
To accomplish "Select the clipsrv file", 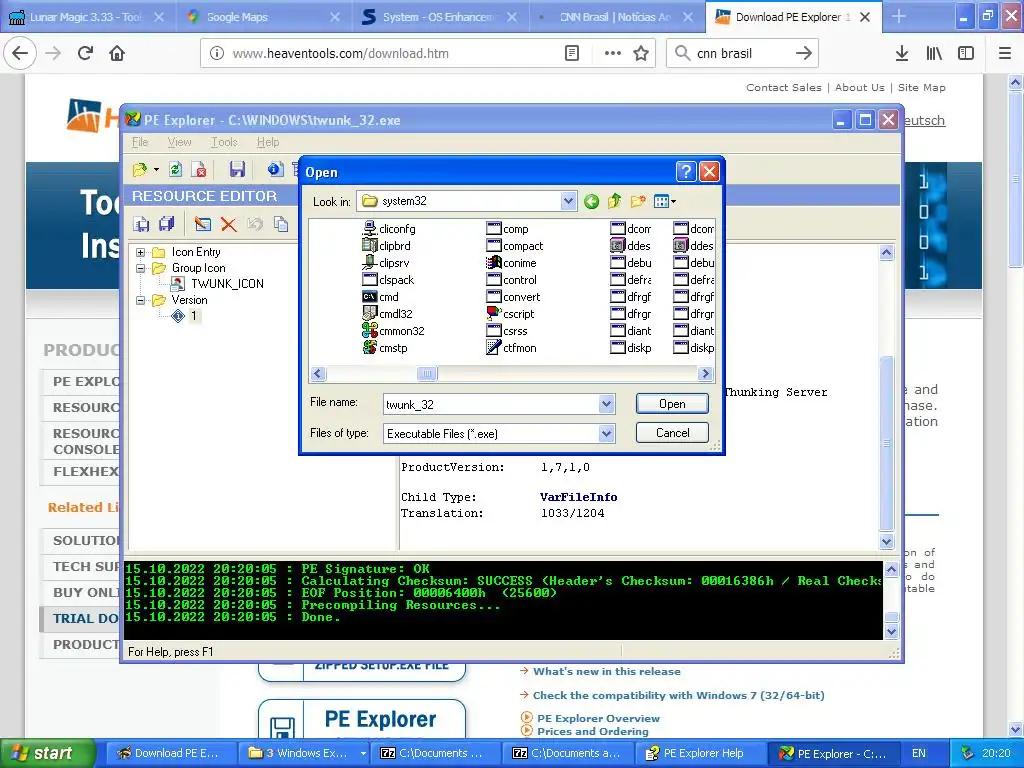I will click(386, 263).
